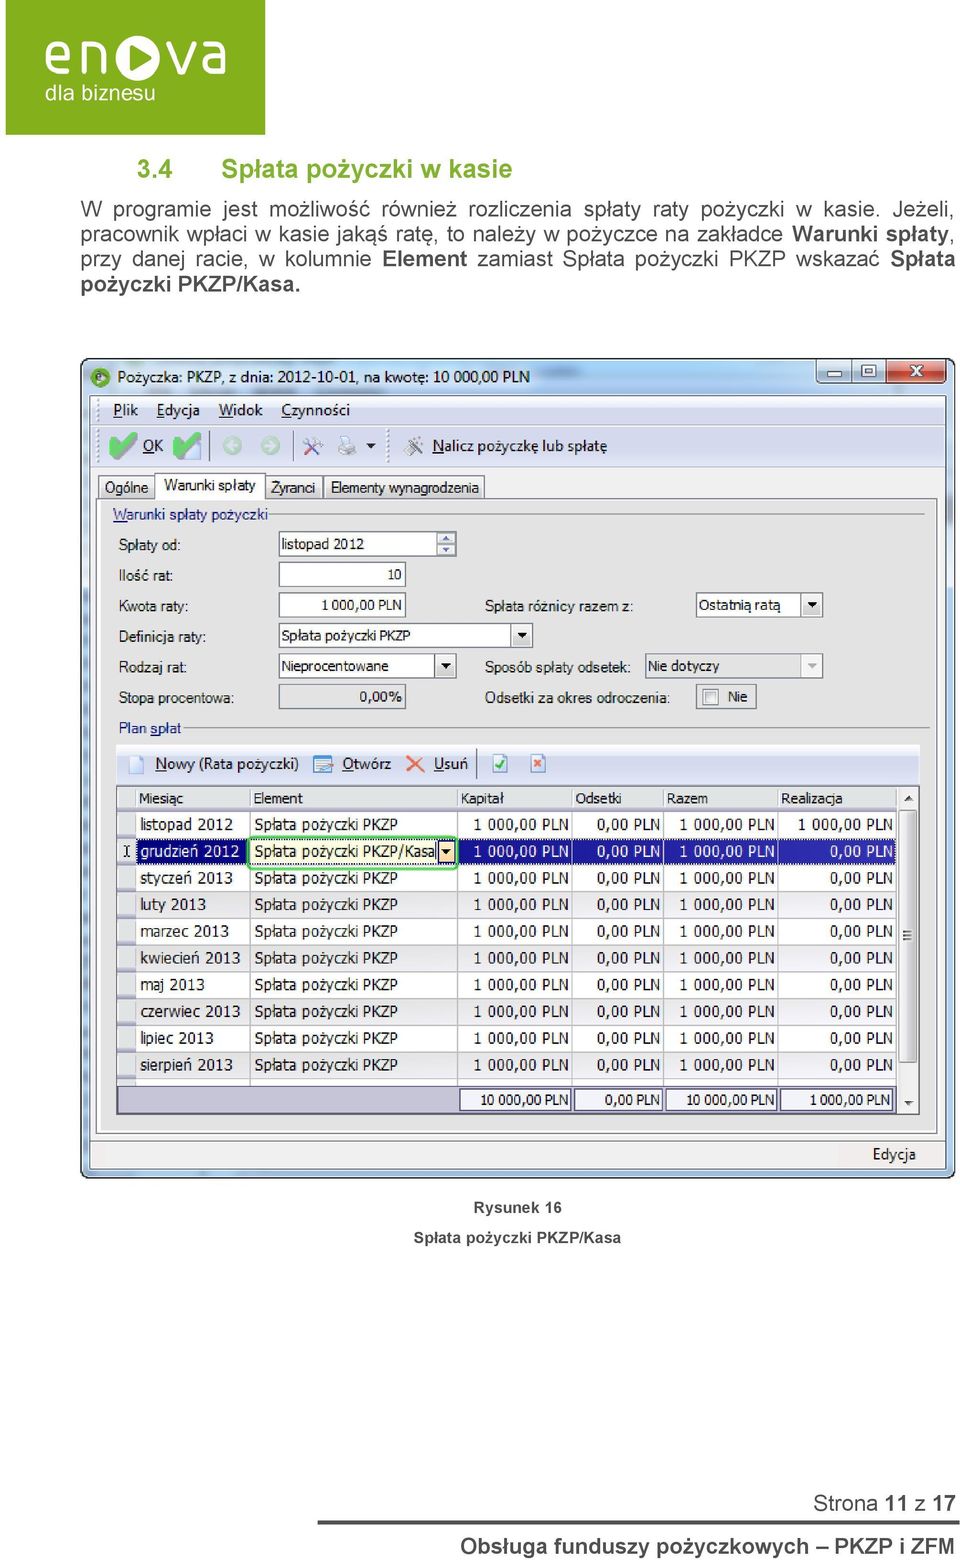Click the Kwota raty field
The image size is (960, 1560).
tap(342, 605)
